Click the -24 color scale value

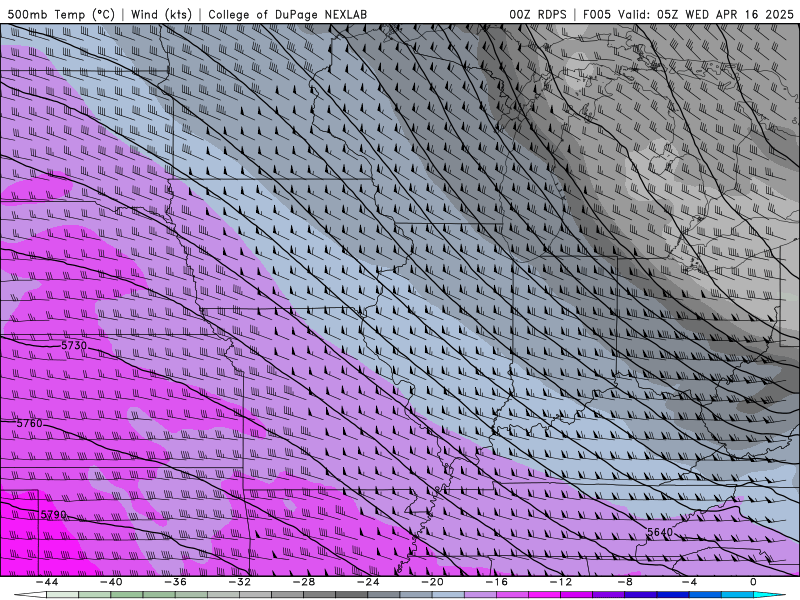[368, 582]
